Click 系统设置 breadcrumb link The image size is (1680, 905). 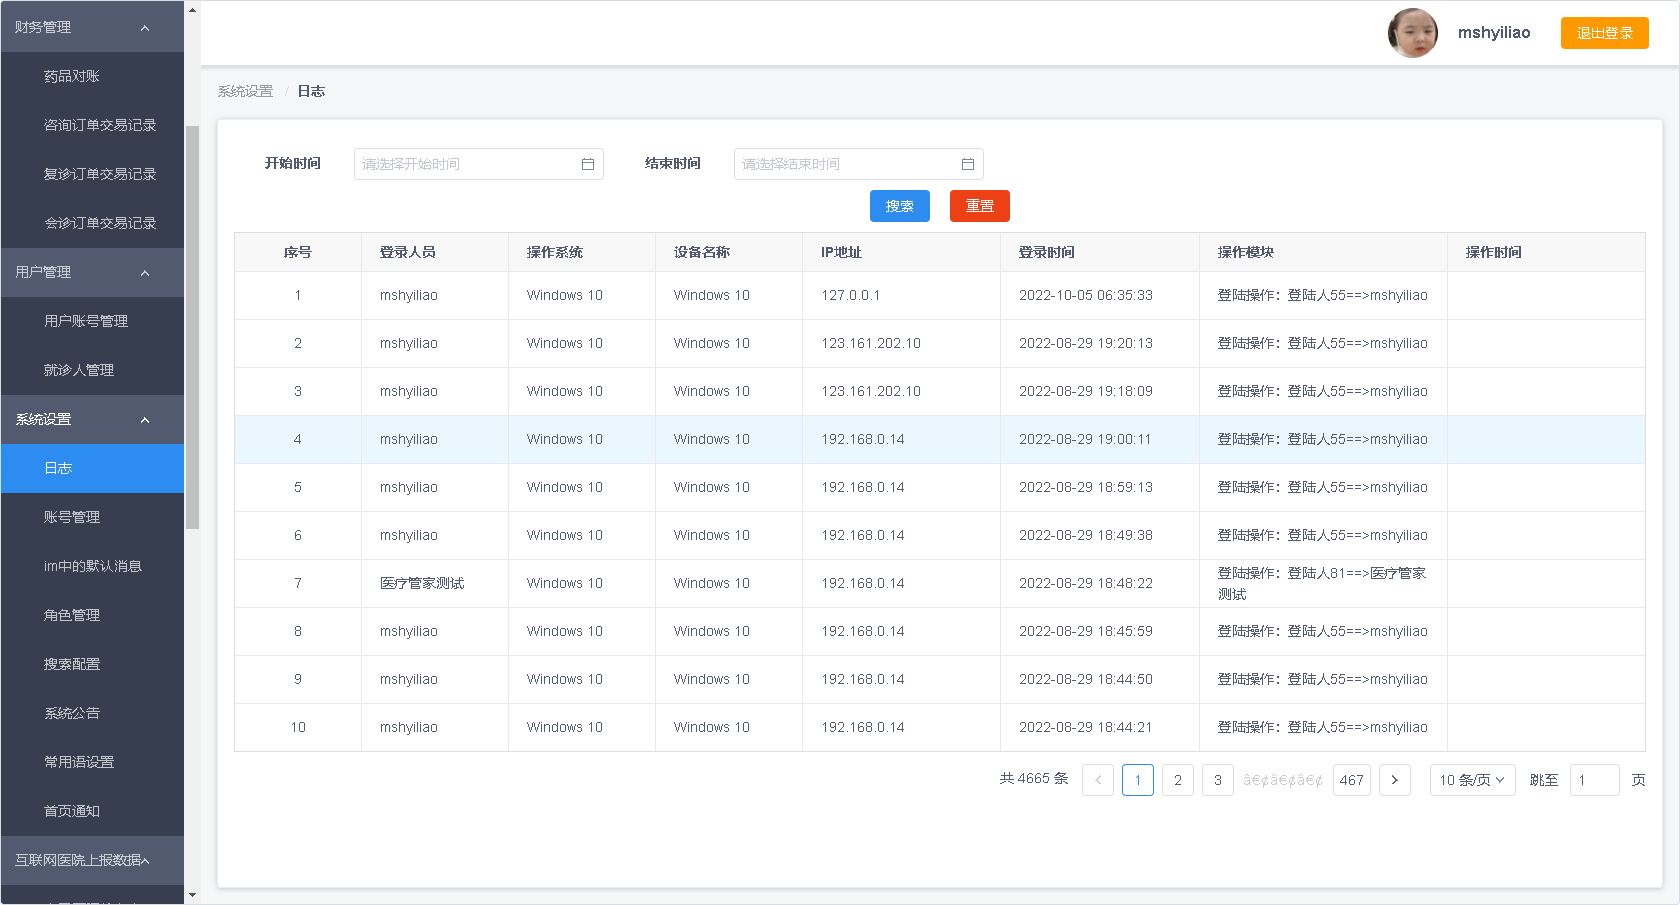246,91
